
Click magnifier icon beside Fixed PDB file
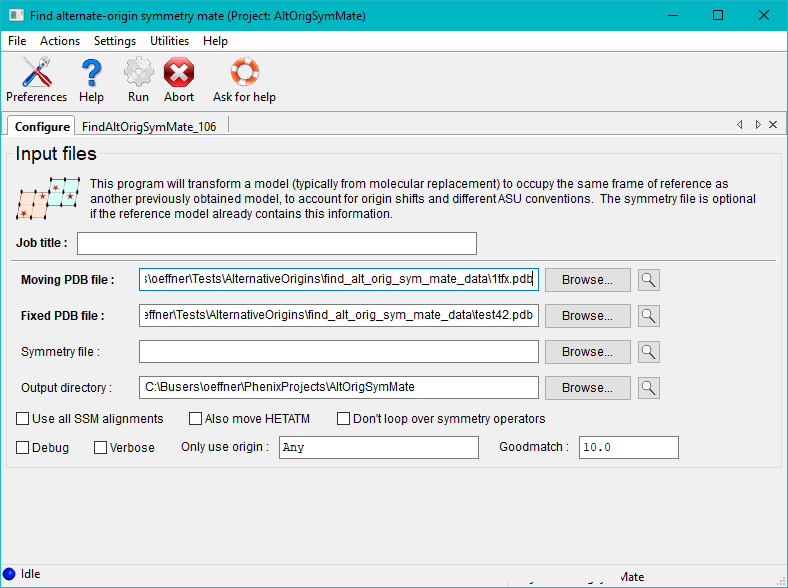point(649,316)
